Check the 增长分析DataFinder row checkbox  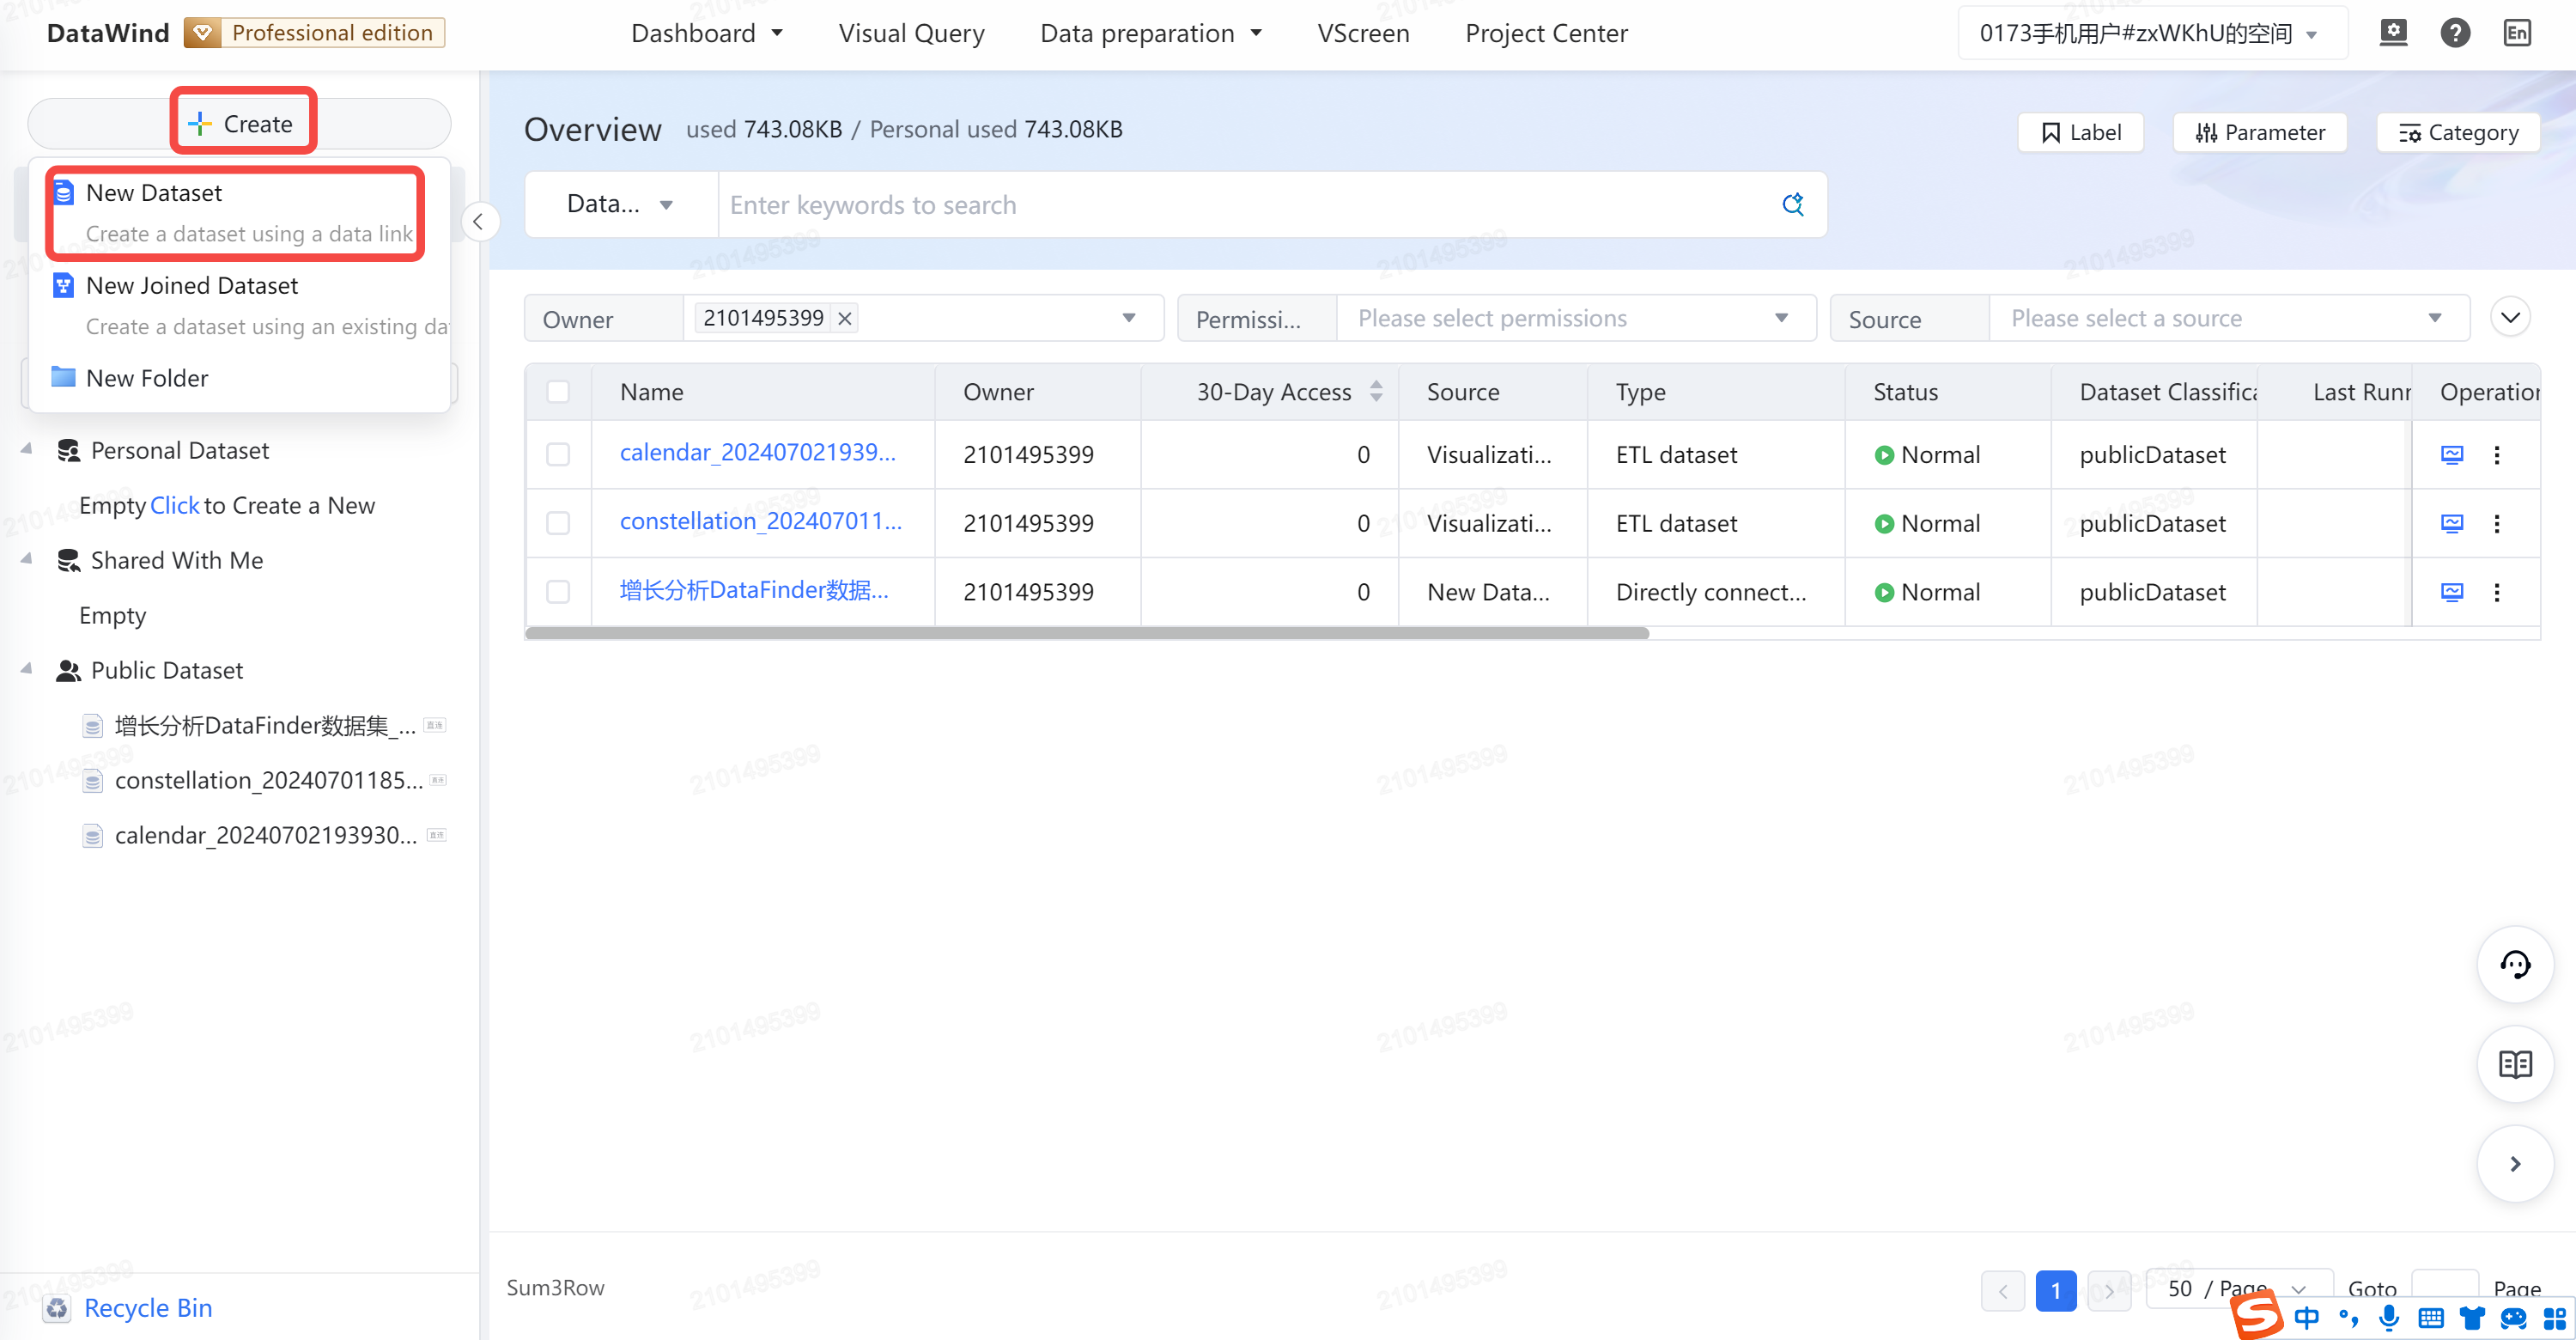pyautogui.click(x=558, y=591)
